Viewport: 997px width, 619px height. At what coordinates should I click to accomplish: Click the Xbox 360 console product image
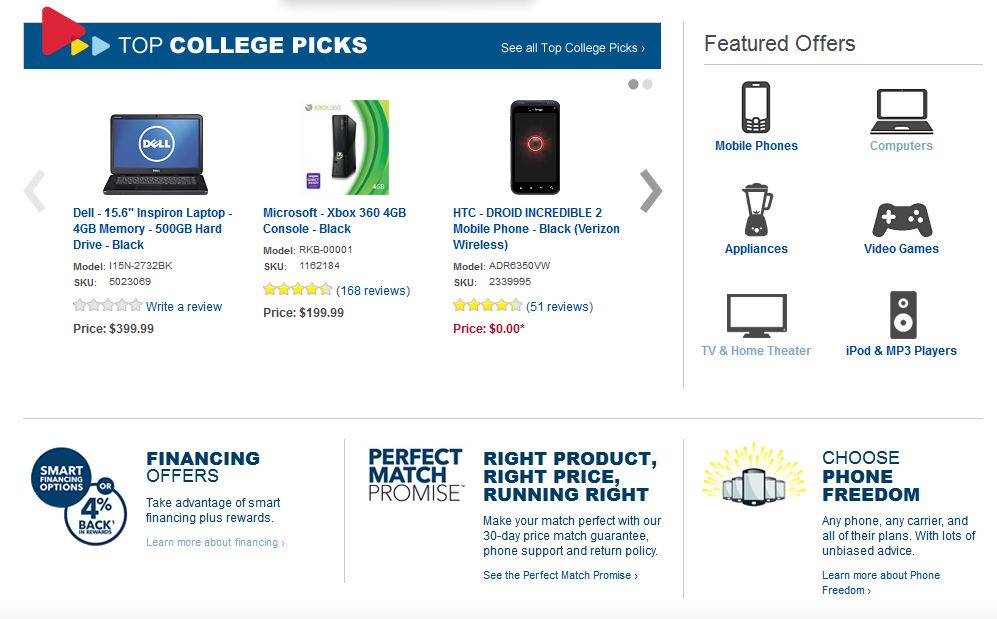tap(345, 147)
